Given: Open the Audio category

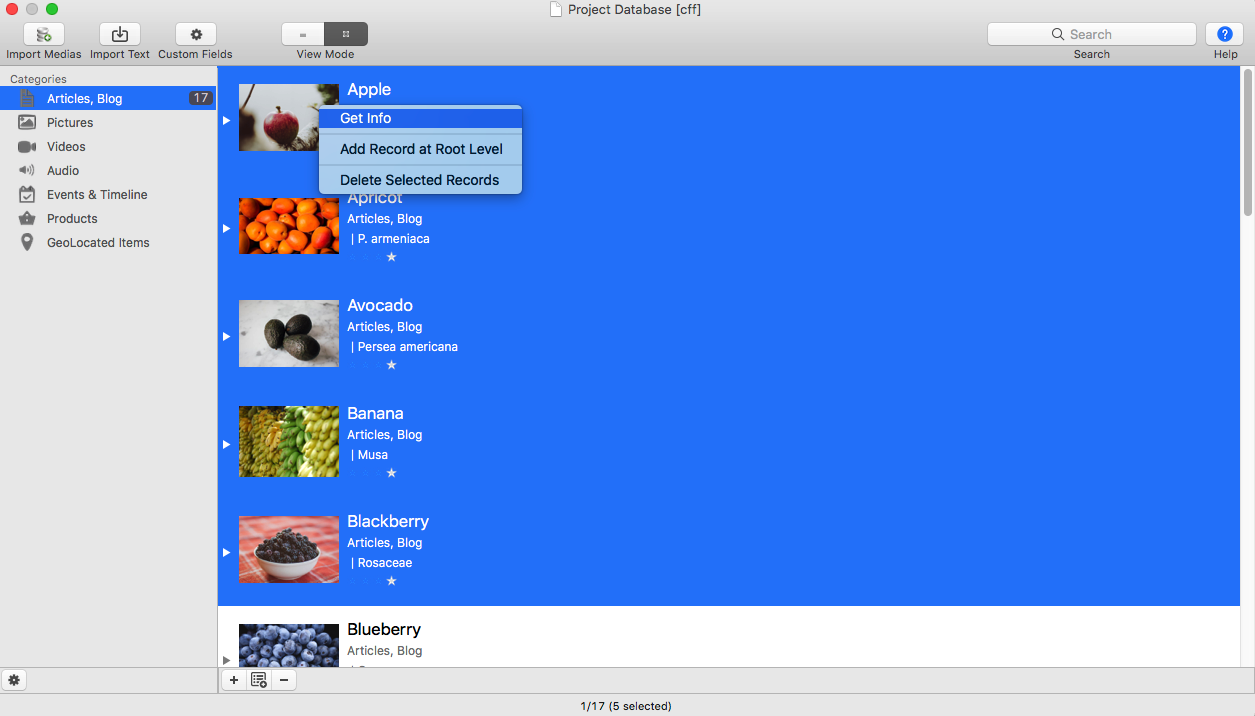Looking at the screenshot, I should [x=62, y=170].
